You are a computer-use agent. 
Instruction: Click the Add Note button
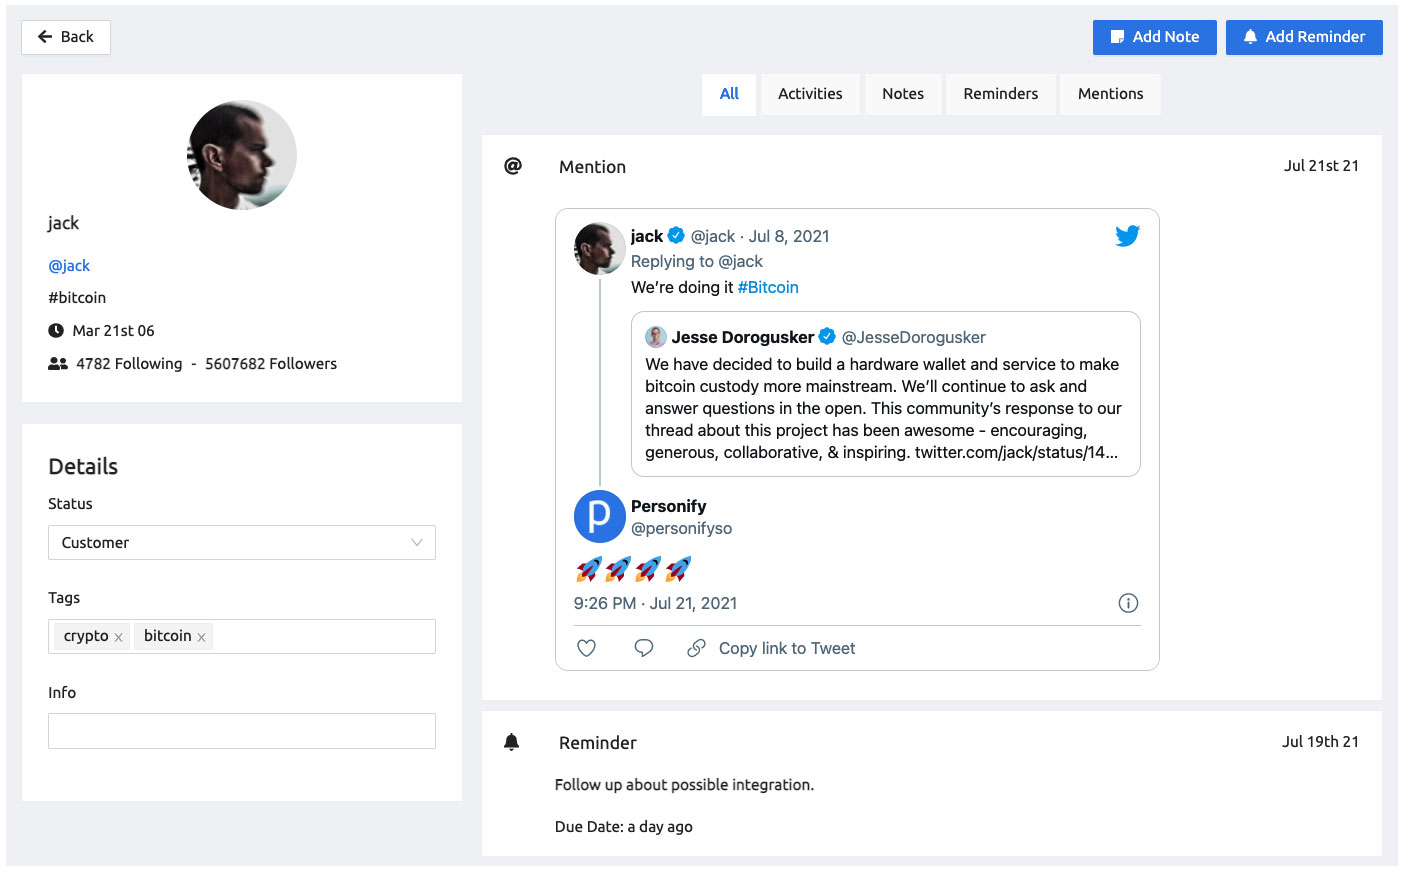point(1154,37)
